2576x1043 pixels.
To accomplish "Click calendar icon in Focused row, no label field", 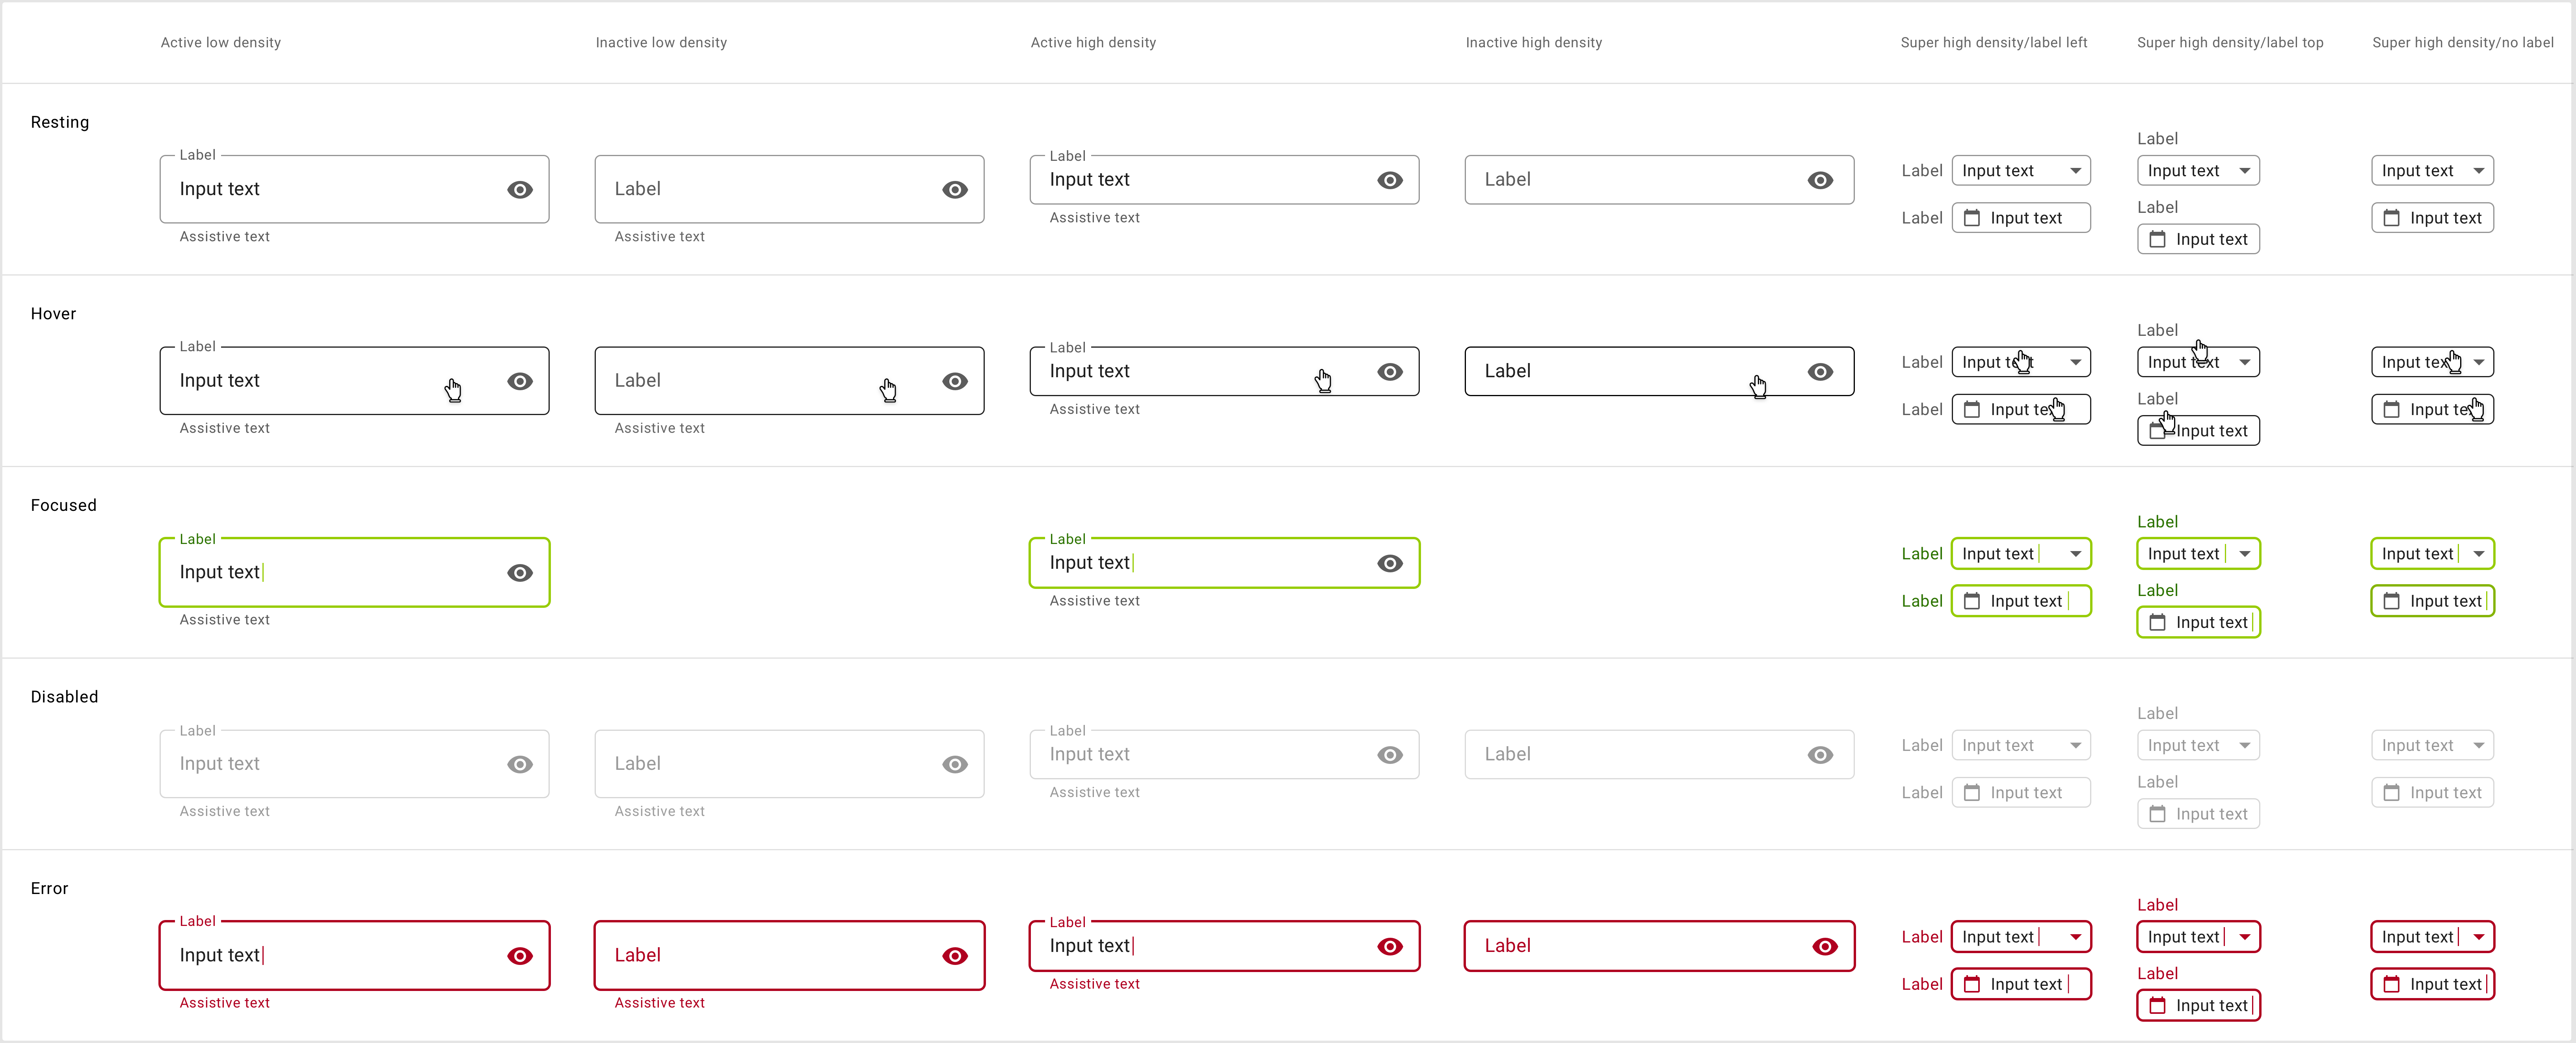I will pos(2391,601).
